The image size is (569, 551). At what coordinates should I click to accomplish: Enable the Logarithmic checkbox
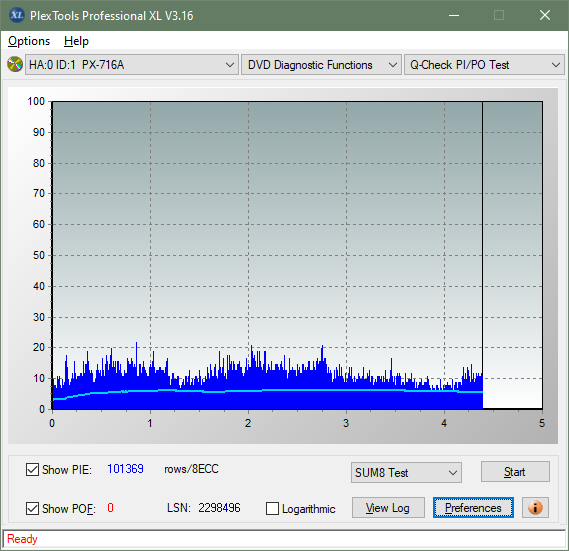(x=272, y=508)
